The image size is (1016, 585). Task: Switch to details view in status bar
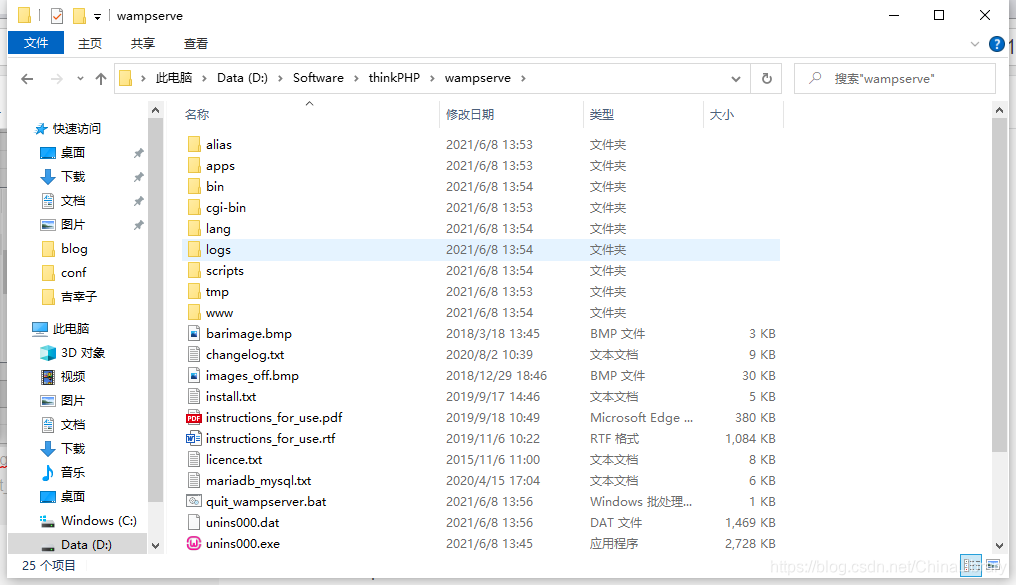(x=971, y=566)
